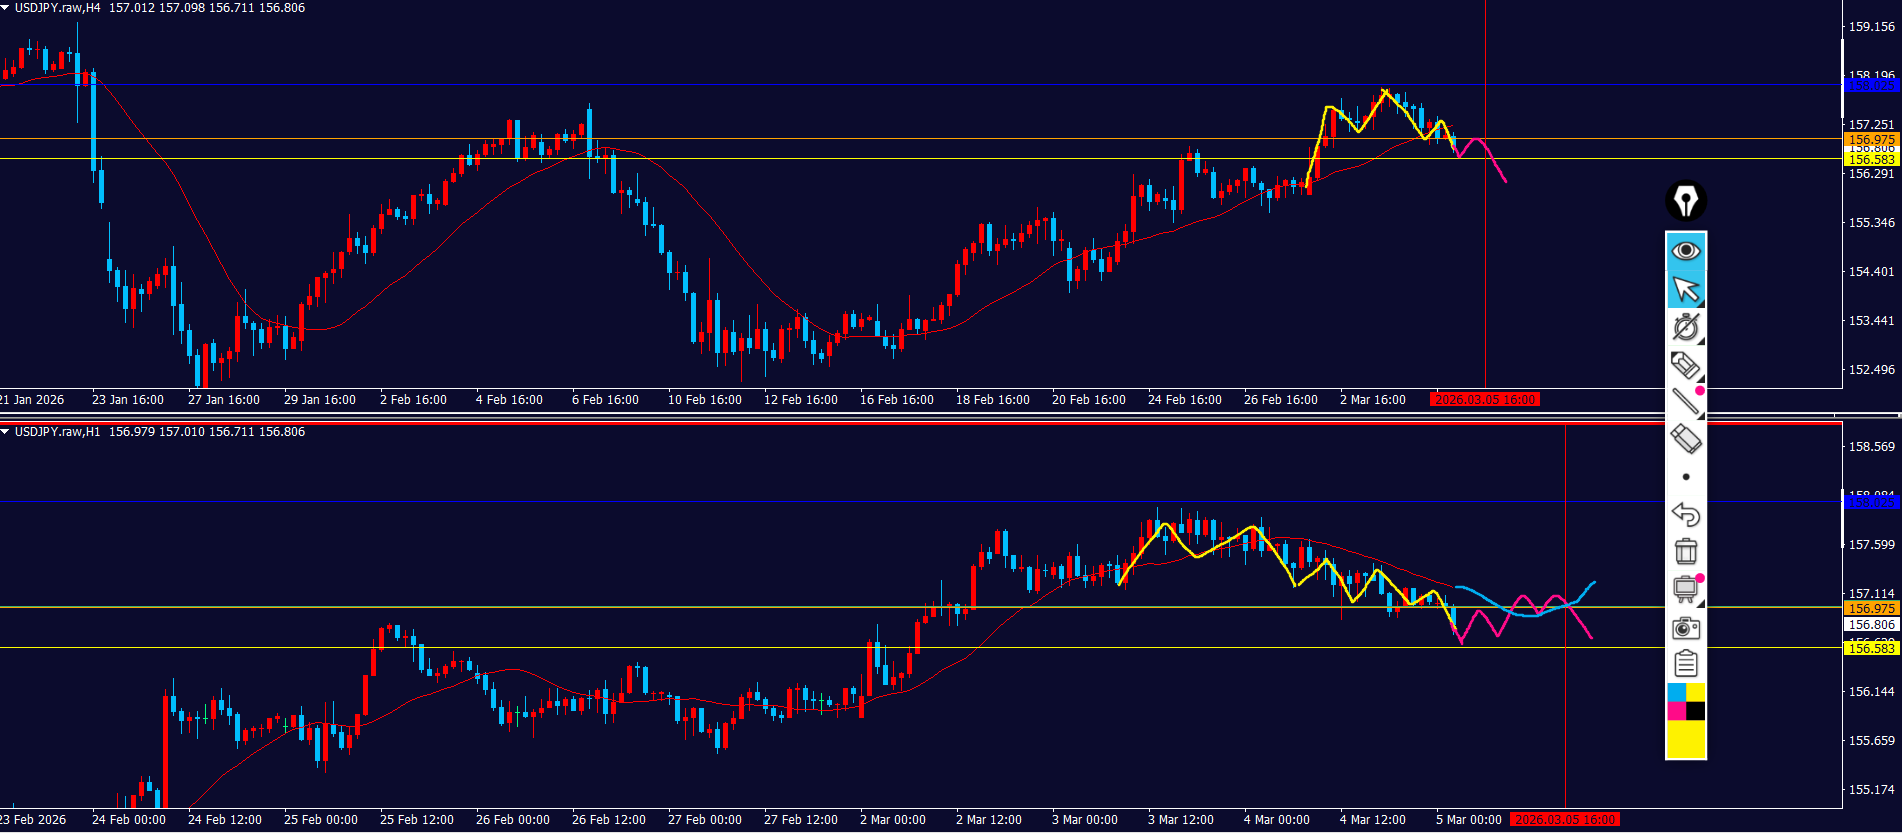Select the arrow cursor tool
The image size is (1902, 834).
[1686, 289]
